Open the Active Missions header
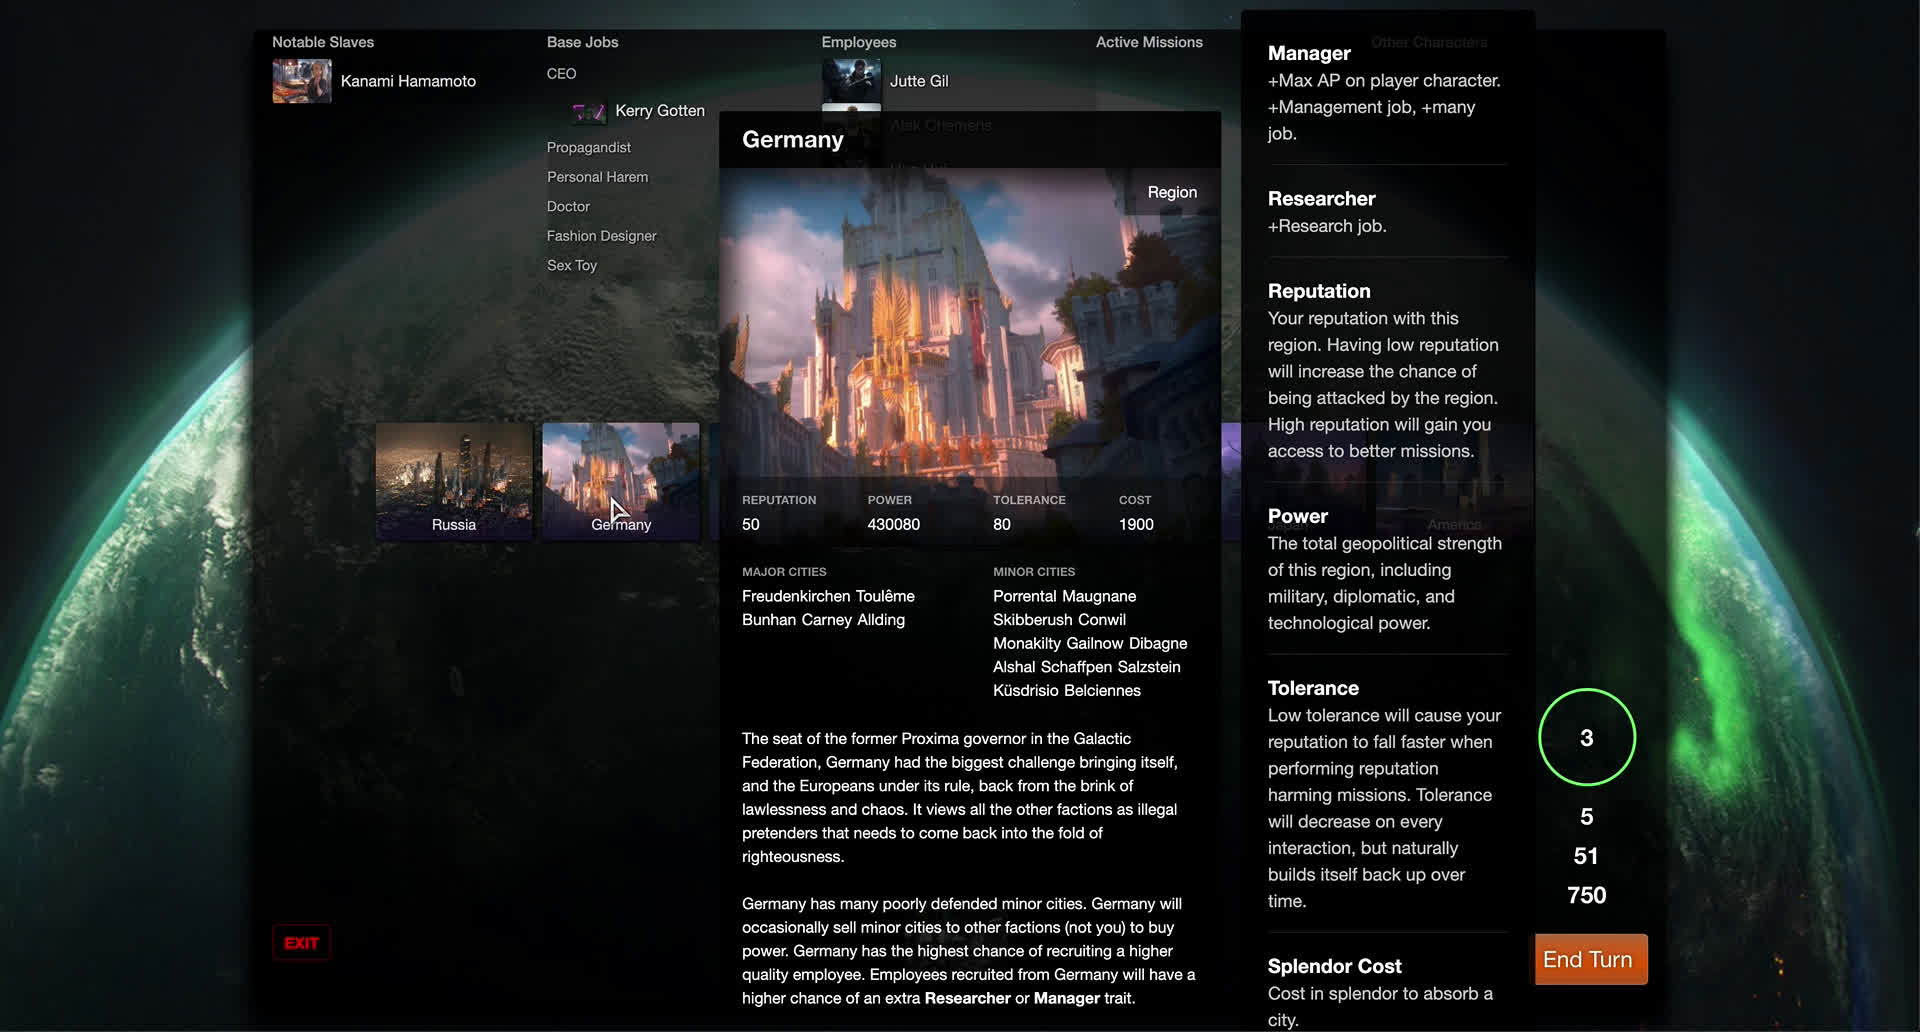Image resolution: width=1920 pixels, height=1032 pixels. point(1149,42)
